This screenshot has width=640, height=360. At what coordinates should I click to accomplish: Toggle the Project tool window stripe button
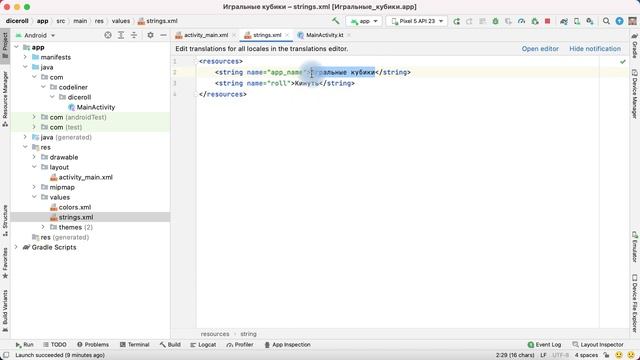click(5, 46)
